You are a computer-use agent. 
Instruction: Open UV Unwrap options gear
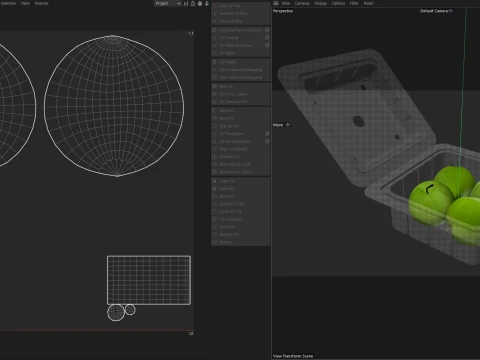[x=267, y=38]
